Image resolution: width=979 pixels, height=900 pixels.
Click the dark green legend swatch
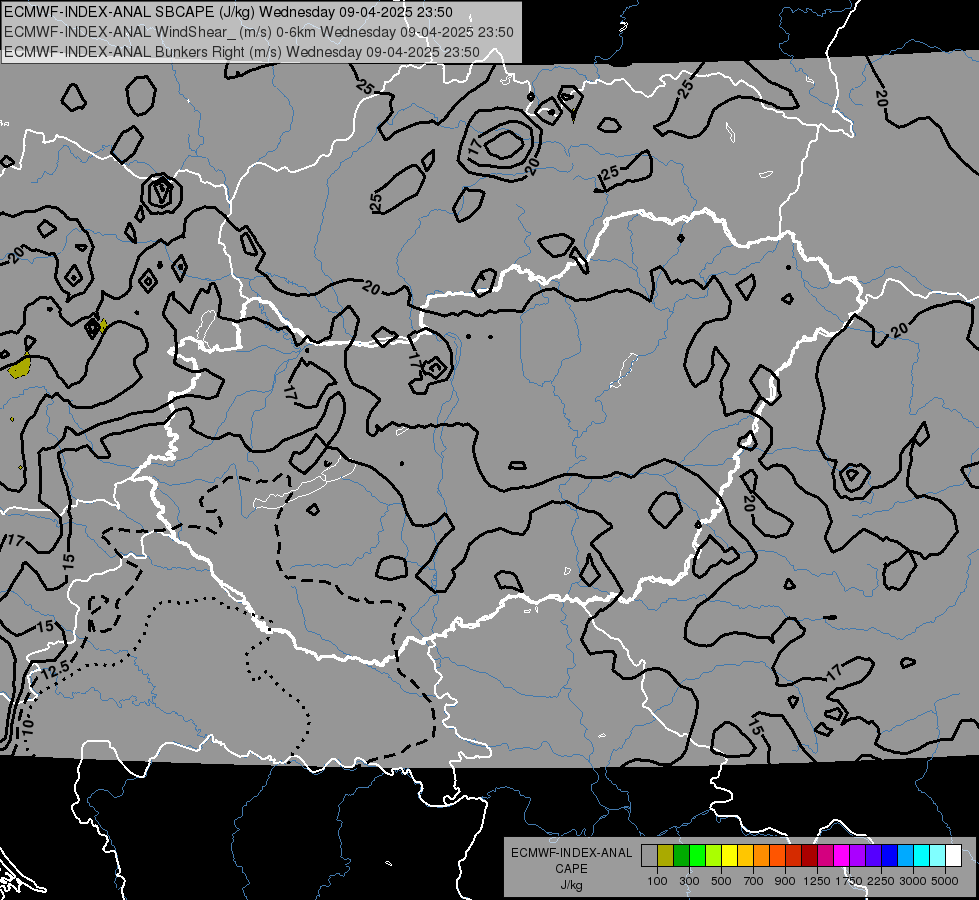pyautogui.click(x=681, y=855)
